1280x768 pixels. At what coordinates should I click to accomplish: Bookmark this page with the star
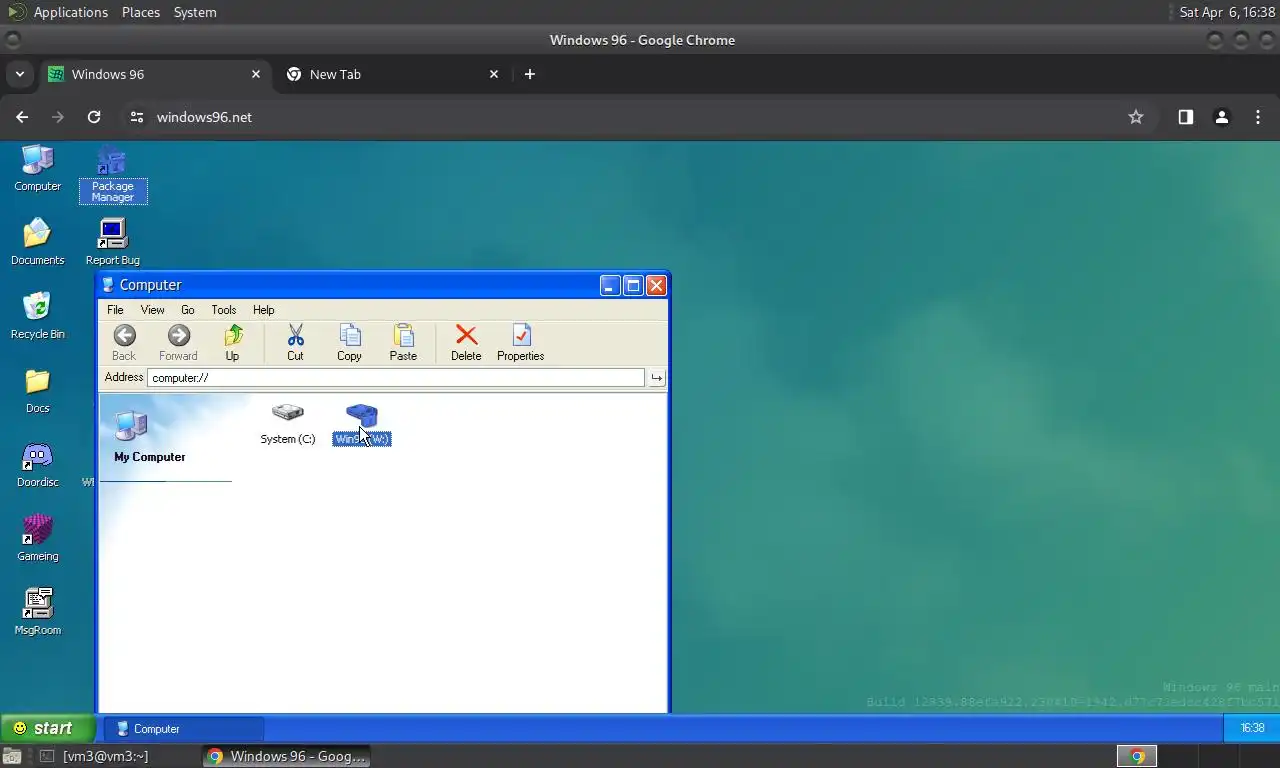[1136, 117]
